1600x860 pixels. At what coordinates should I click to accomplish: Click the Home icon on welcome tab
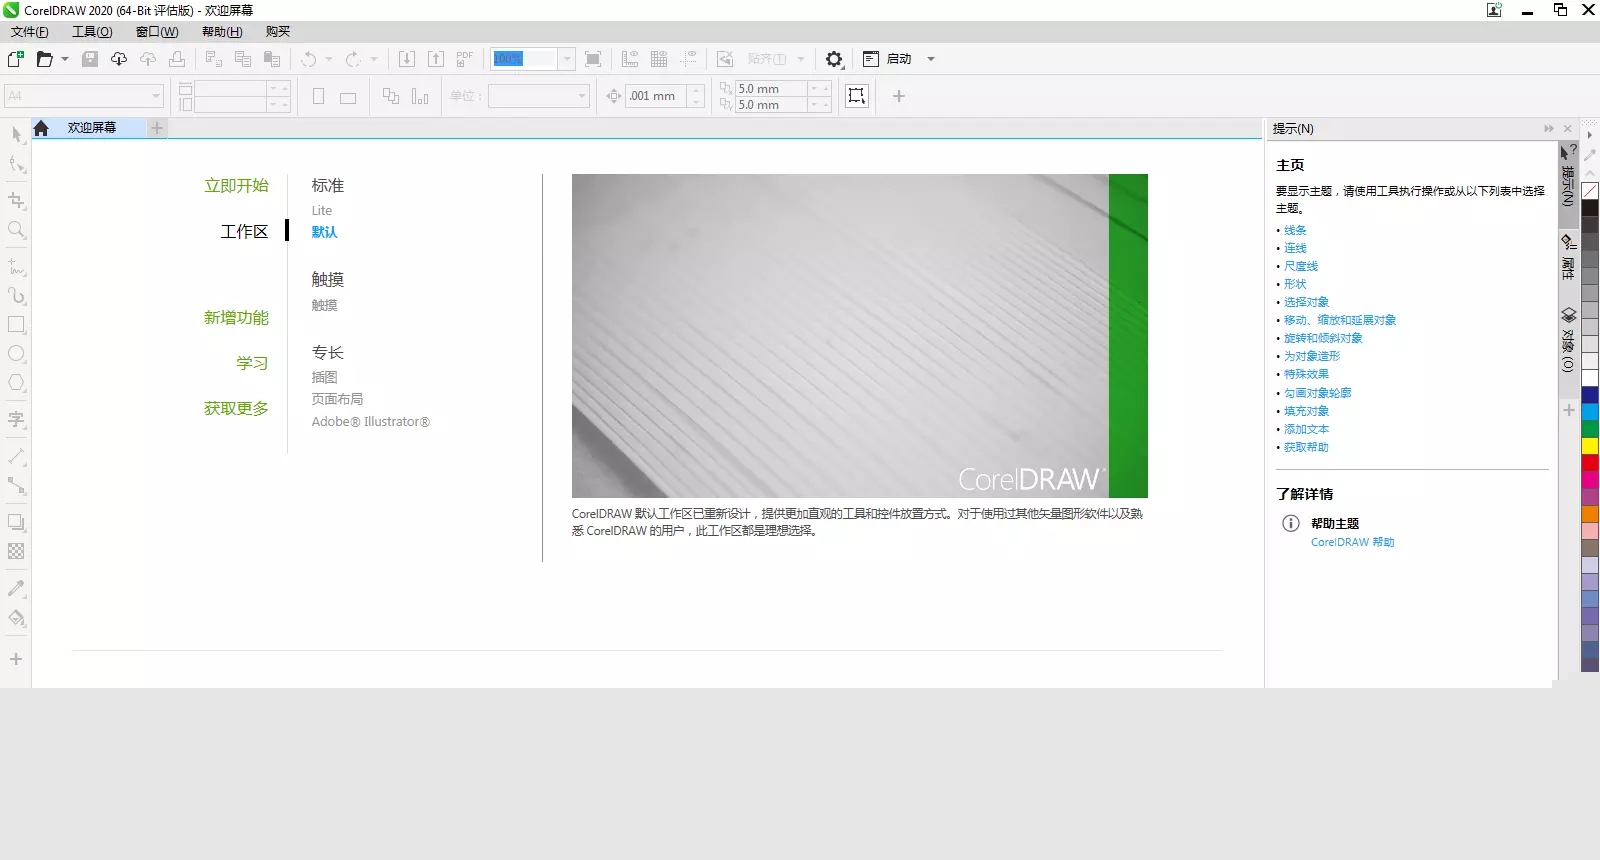click(x=41, y=128)
